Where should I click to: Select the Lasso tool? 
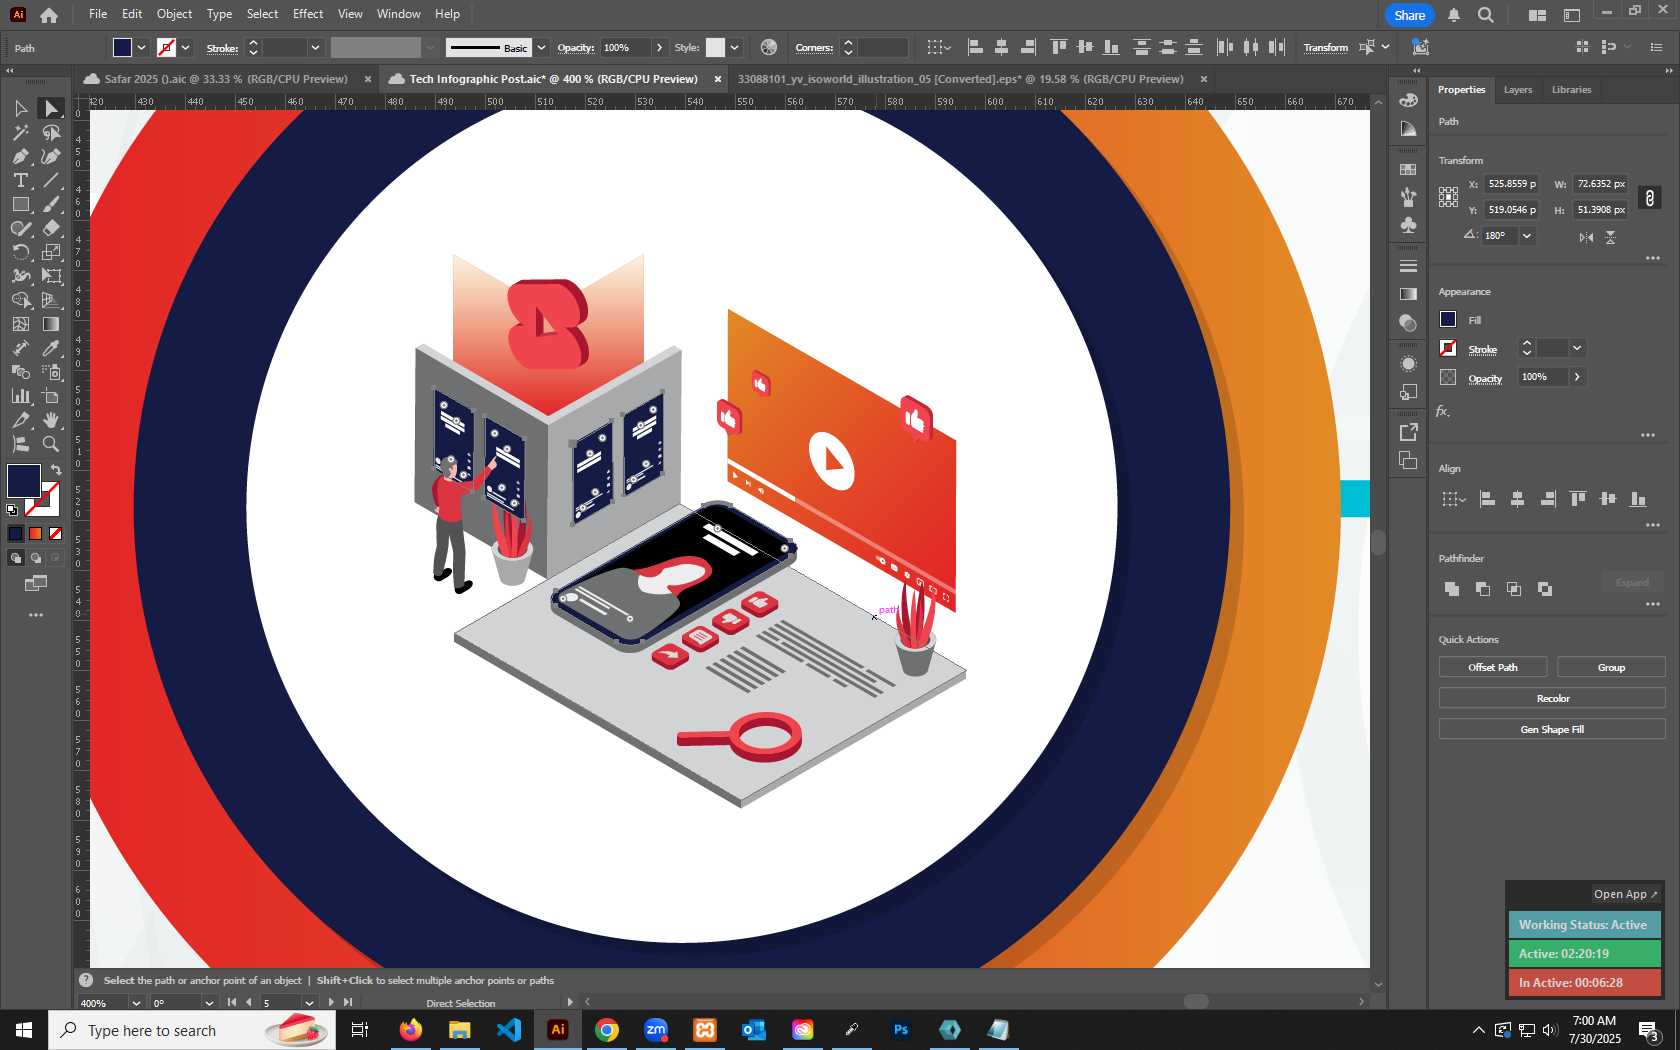[51, 132]
